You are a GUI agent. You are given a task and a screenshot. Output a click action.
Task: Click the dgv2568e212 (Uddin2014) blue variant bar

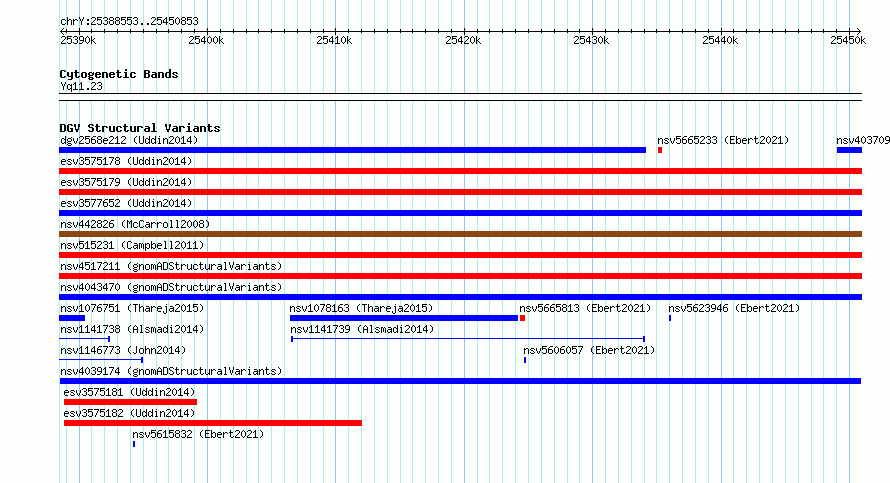(352, 150)
